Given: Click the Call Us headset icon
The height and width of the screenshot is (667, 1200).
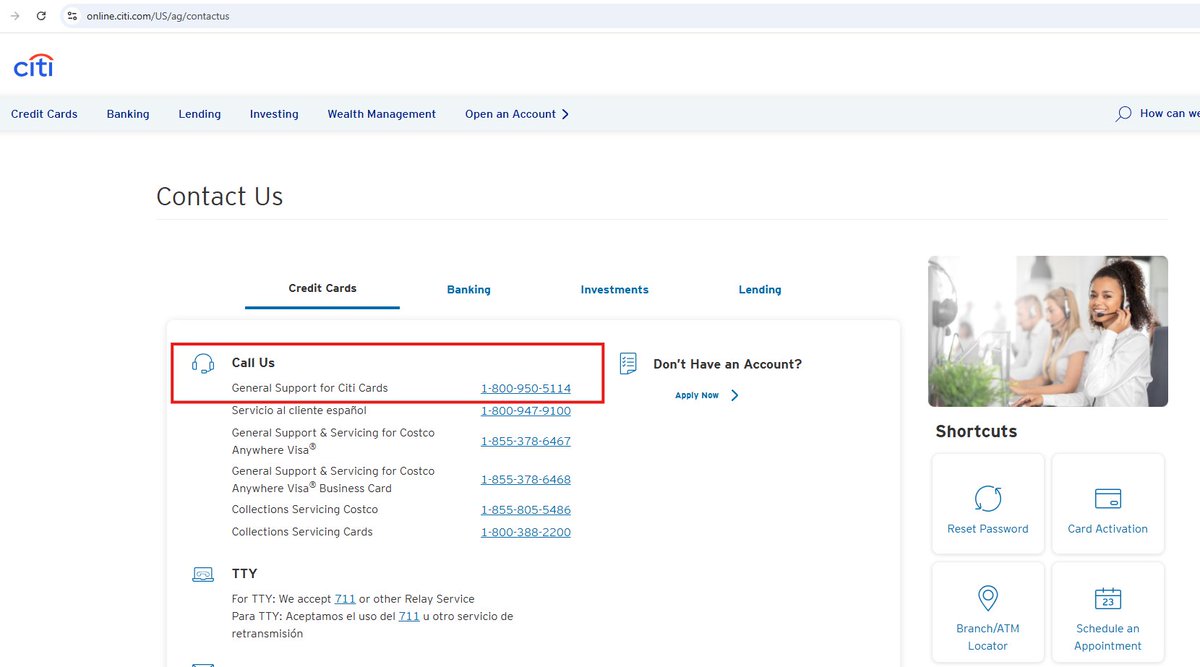Looking at the screenshot, I should coord(203,364).
